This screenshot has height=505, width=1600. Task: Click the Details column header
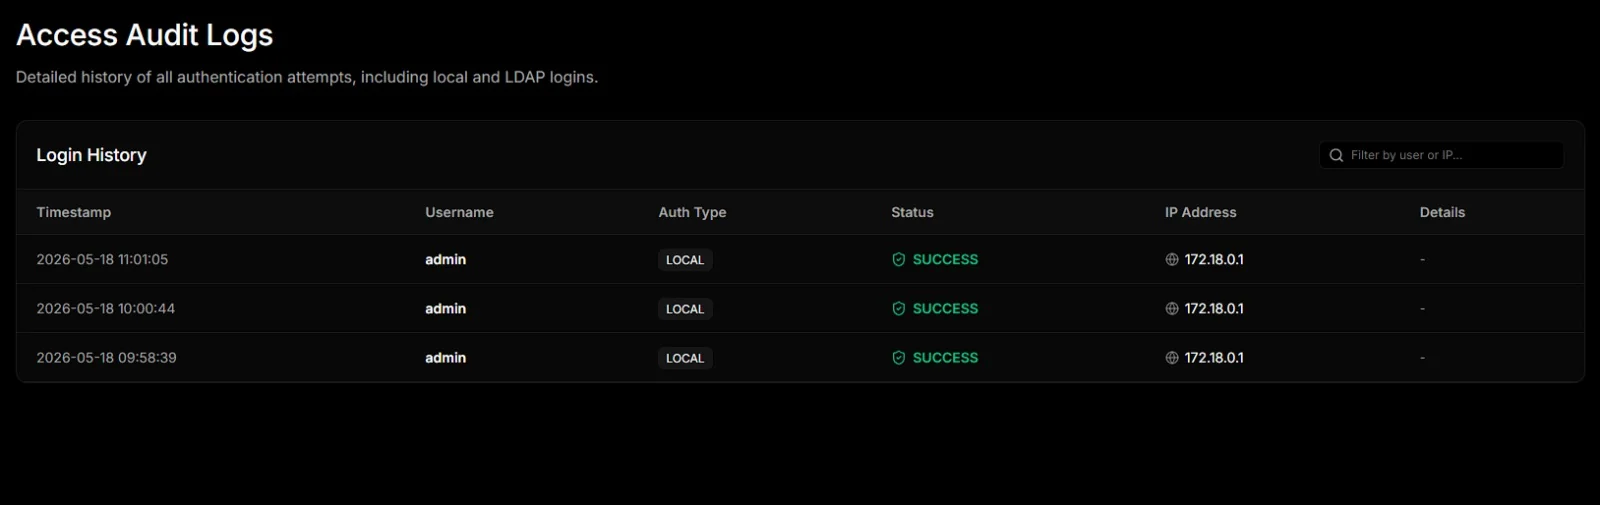tap(1442, 212)
